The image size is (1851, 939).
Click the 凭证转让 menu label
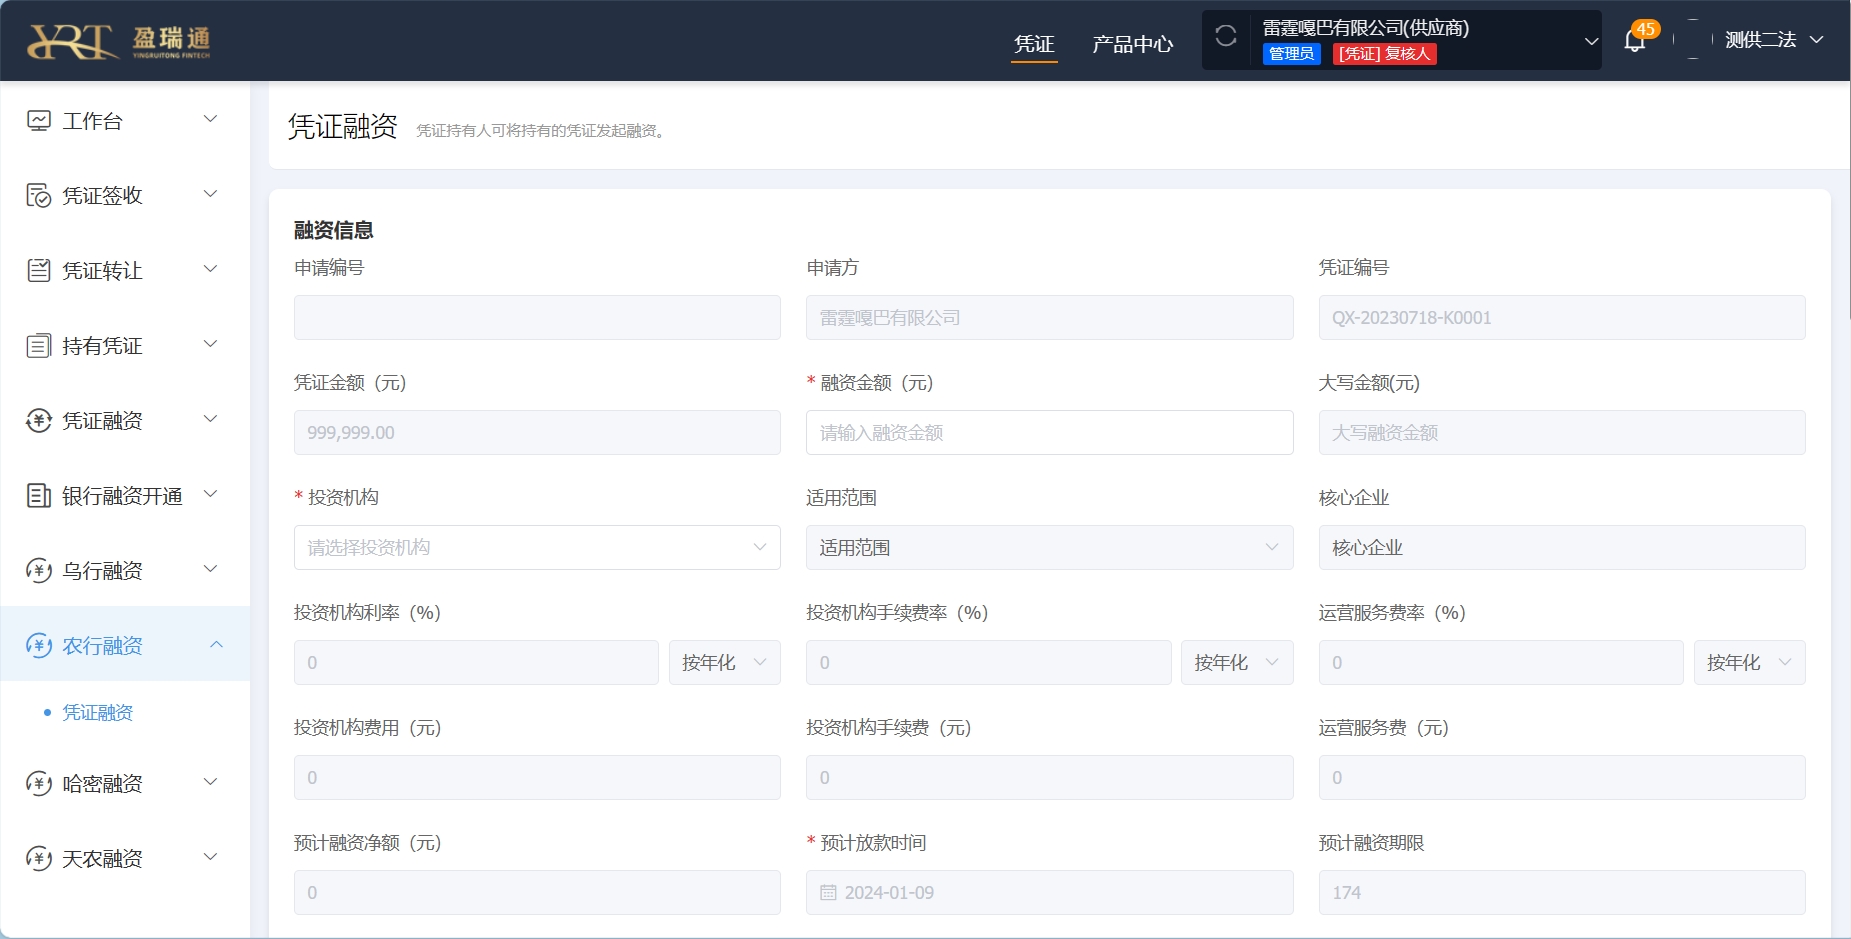102,271
